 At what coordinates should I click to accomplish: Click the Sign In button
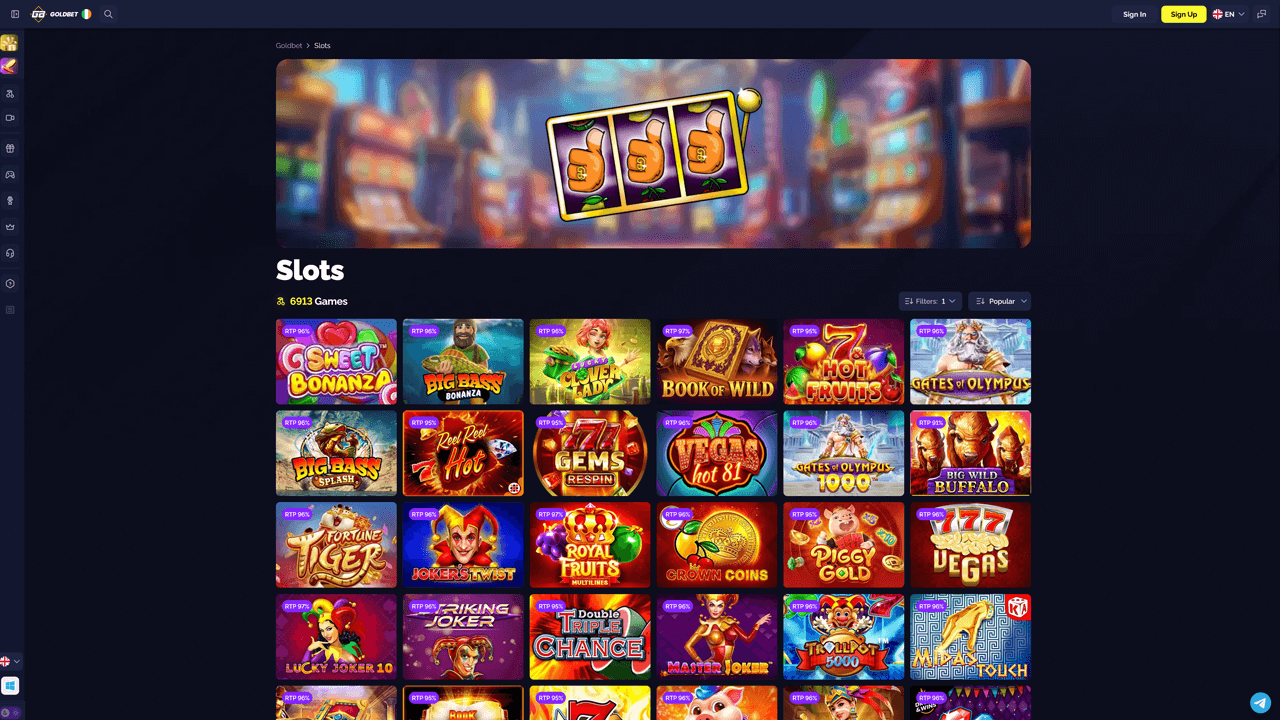tap(1134, 14)
